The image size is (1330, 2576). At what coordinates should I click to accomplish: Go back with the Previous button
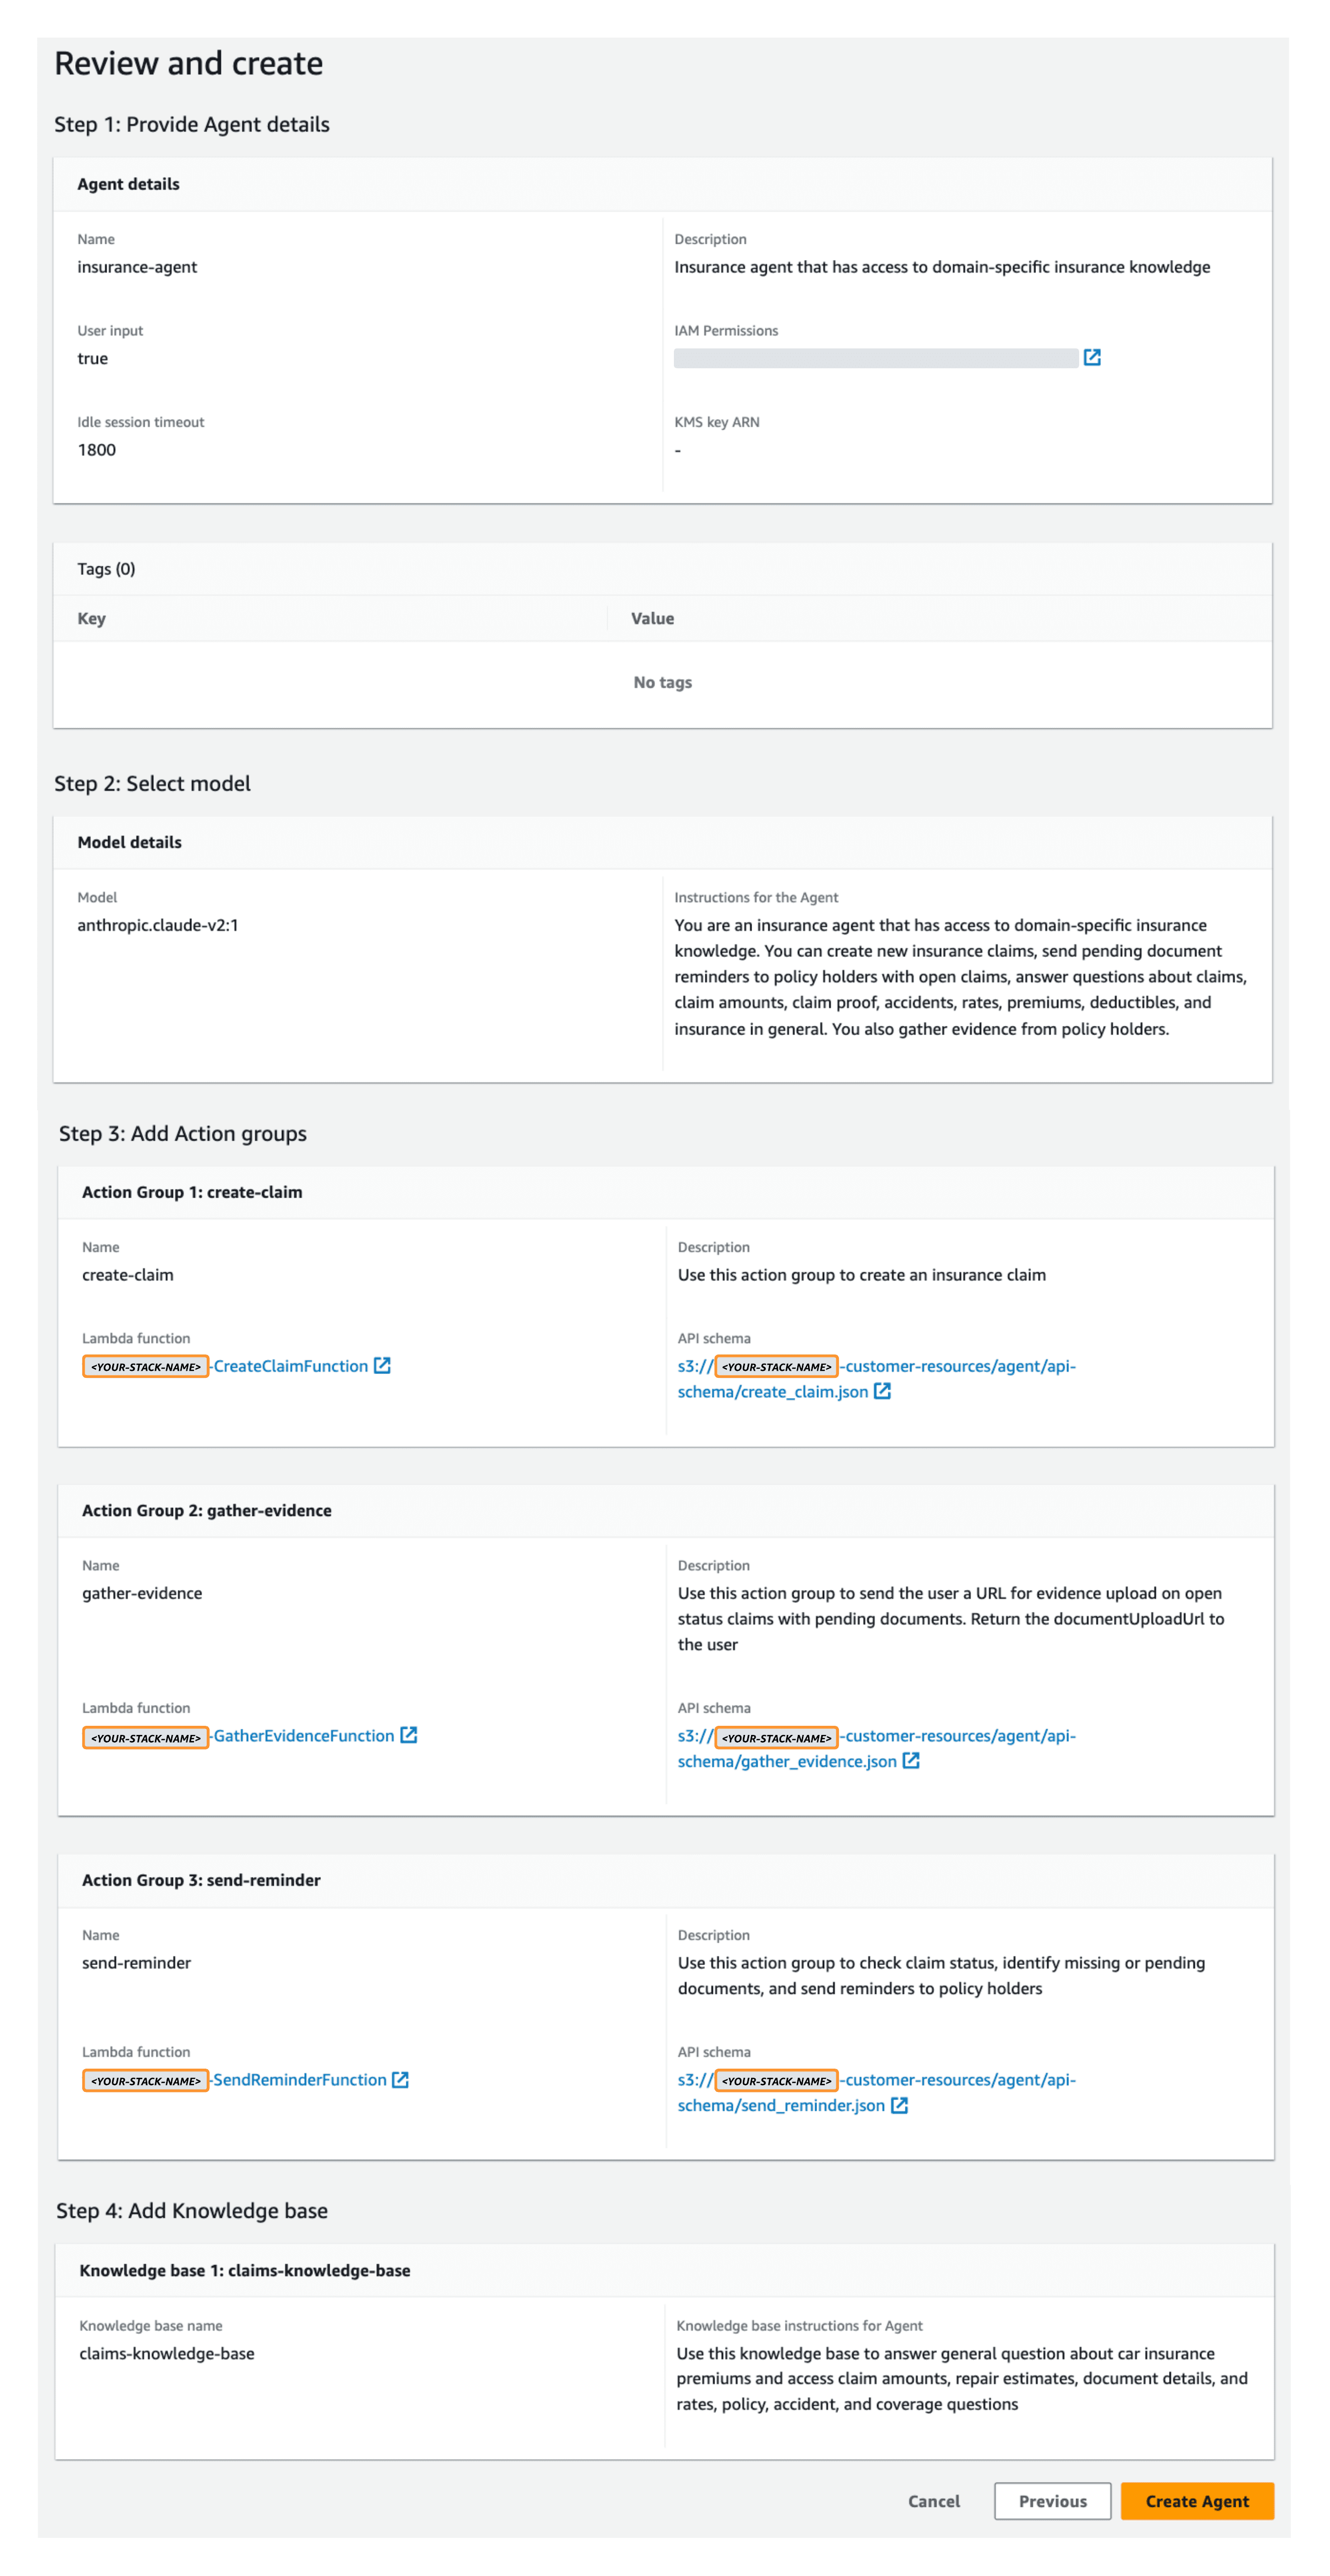click(1052, 2501)
